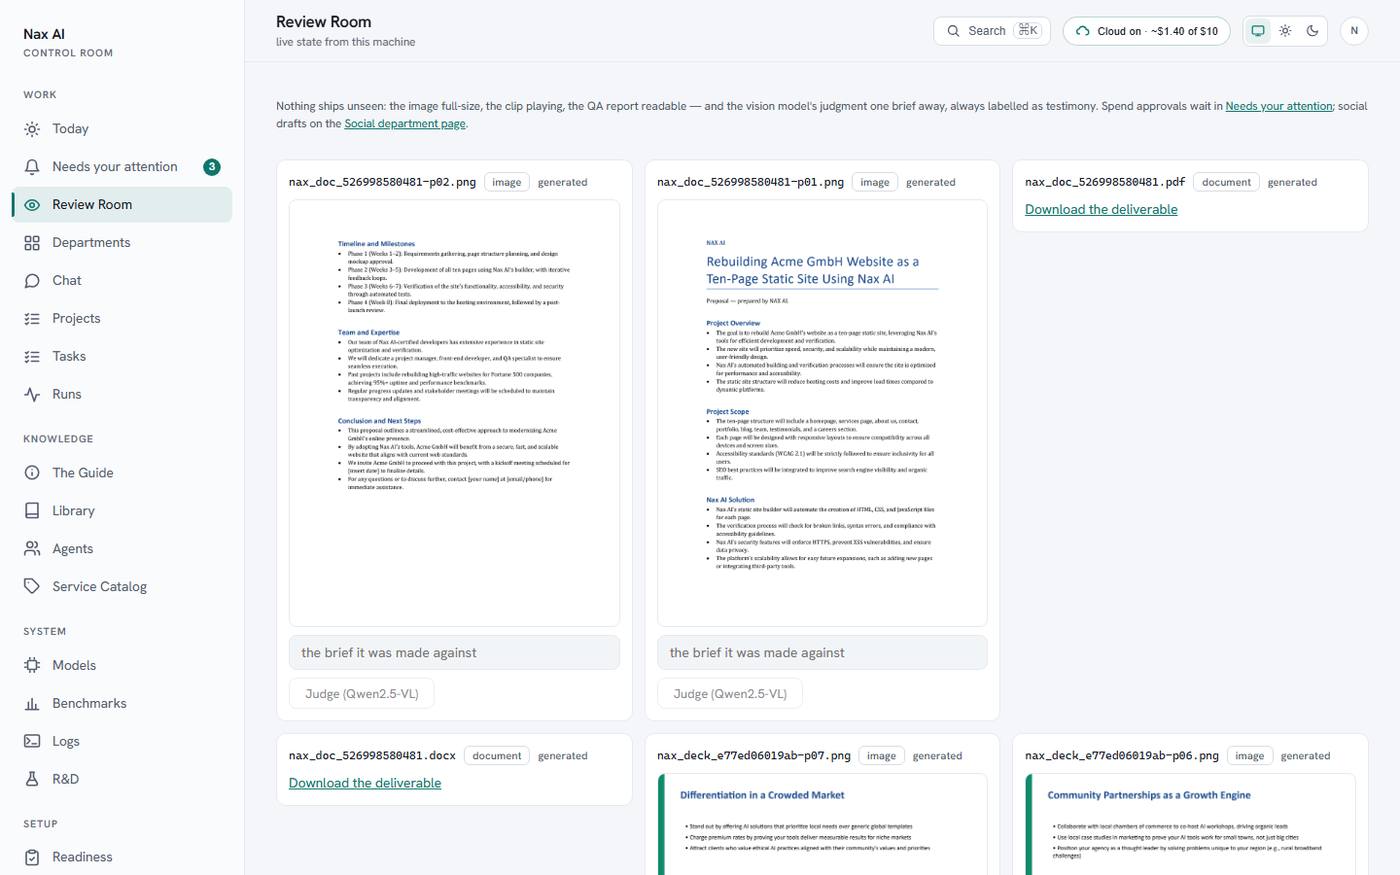The height and width of the screenshot is (875, 1400).
Task: Click the Readiness clipboard icon
Action: pyautogui.click(x=32, y=858)
